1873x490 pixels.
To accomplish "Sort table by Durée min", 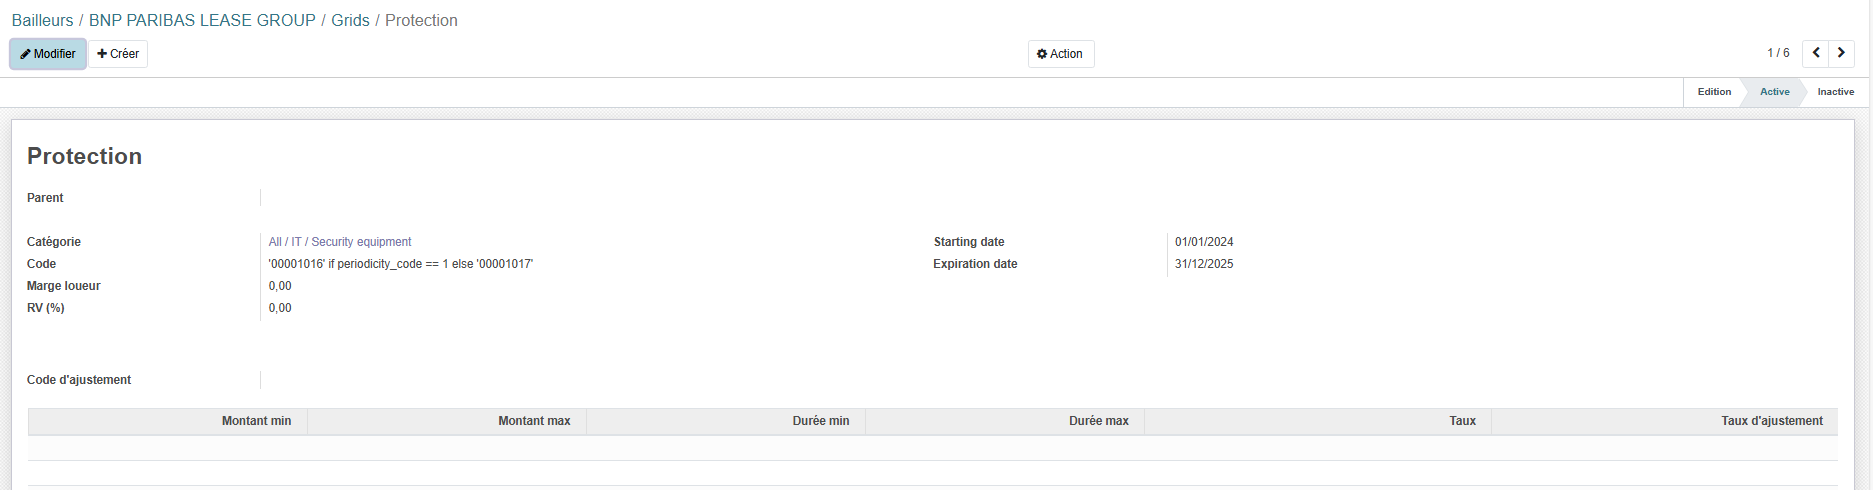I will point(820,421).
